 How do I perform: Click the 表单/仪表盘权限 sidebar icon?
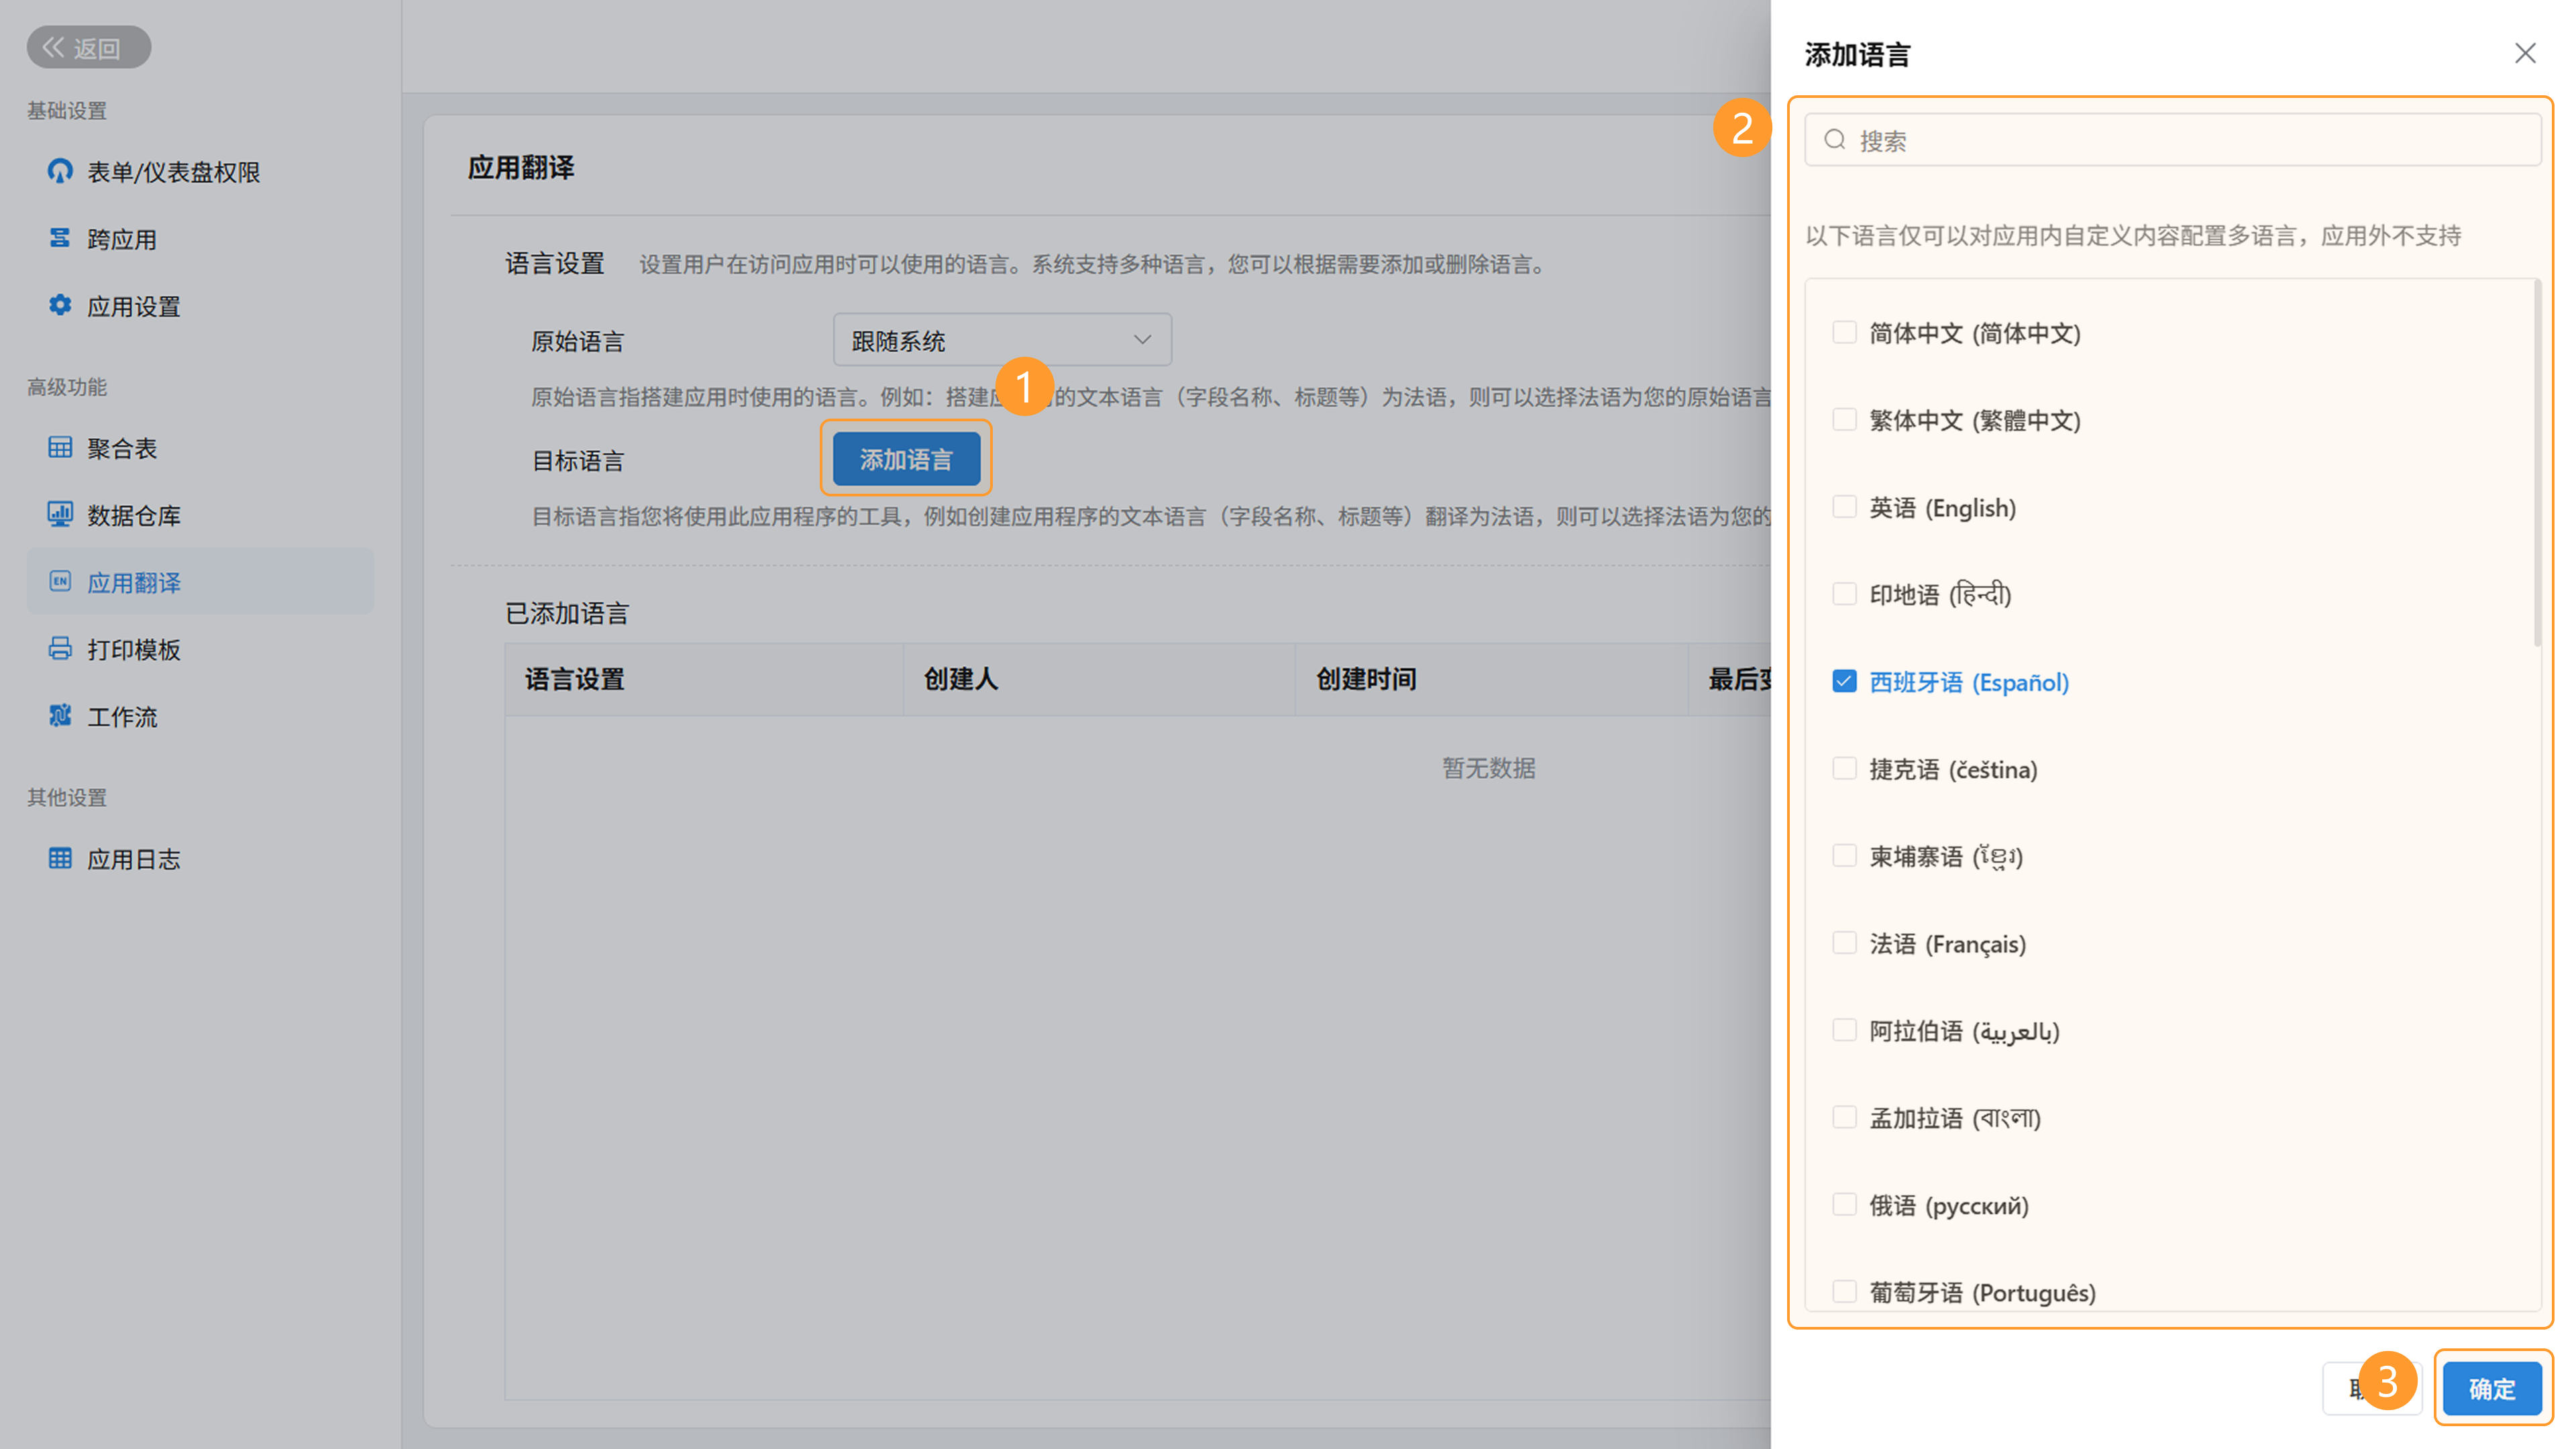pyautogui.click(x=60, y=171)
